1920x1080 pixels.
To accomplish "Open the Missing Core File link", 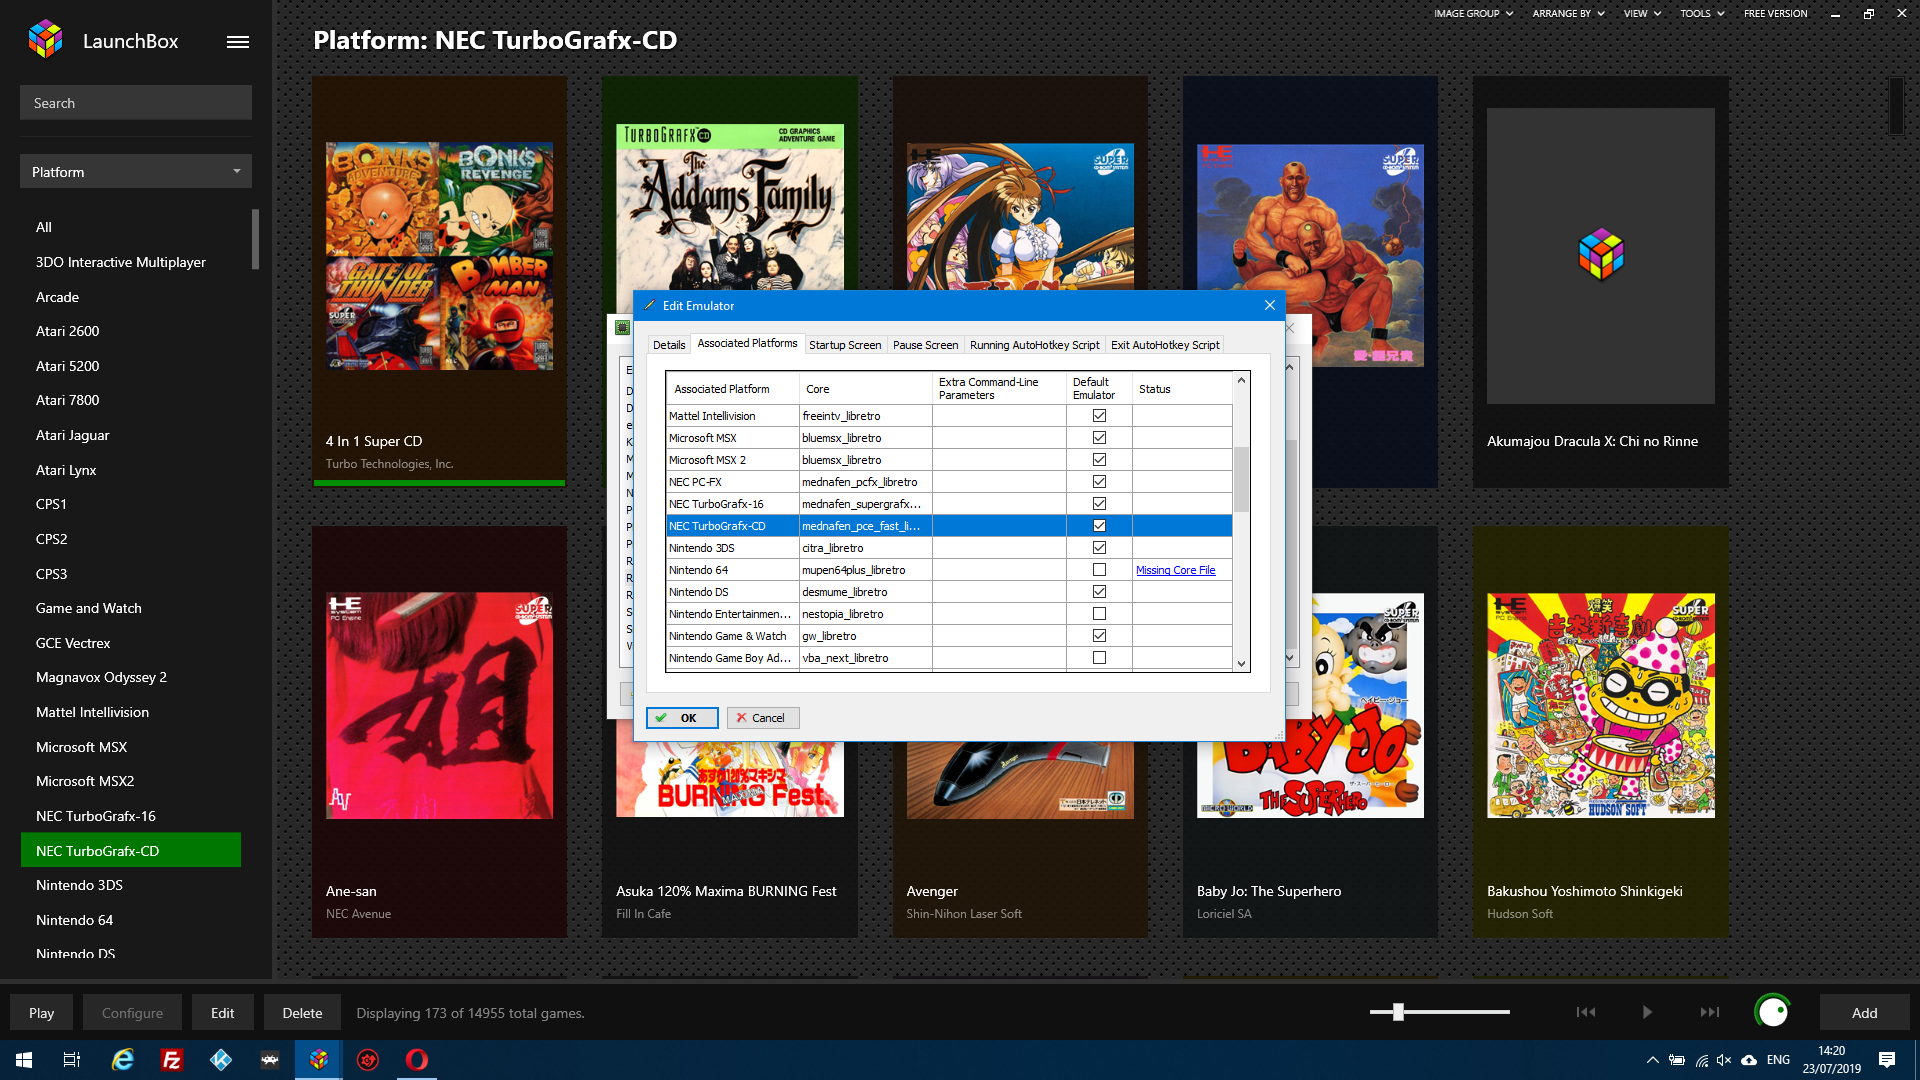I will click(1175, 570).
